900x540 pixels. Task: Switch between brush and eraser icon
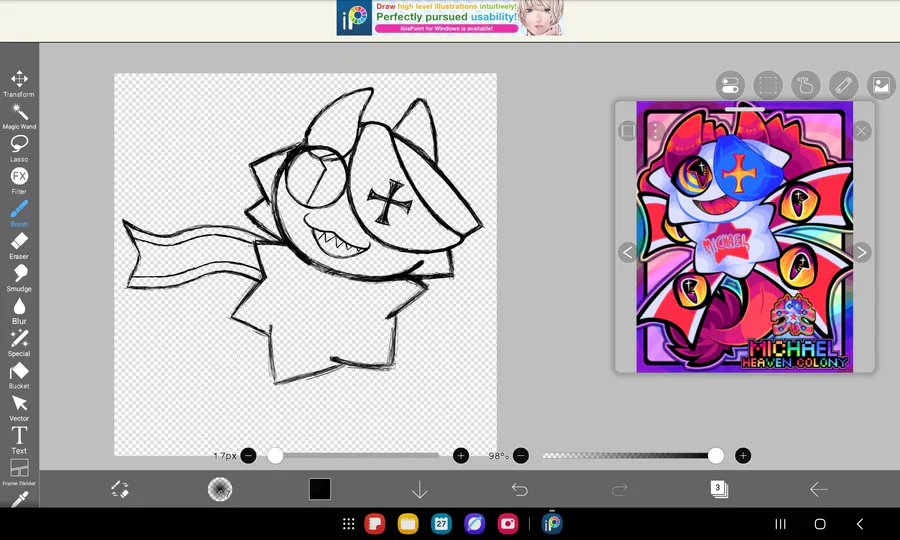coord(120,490)
